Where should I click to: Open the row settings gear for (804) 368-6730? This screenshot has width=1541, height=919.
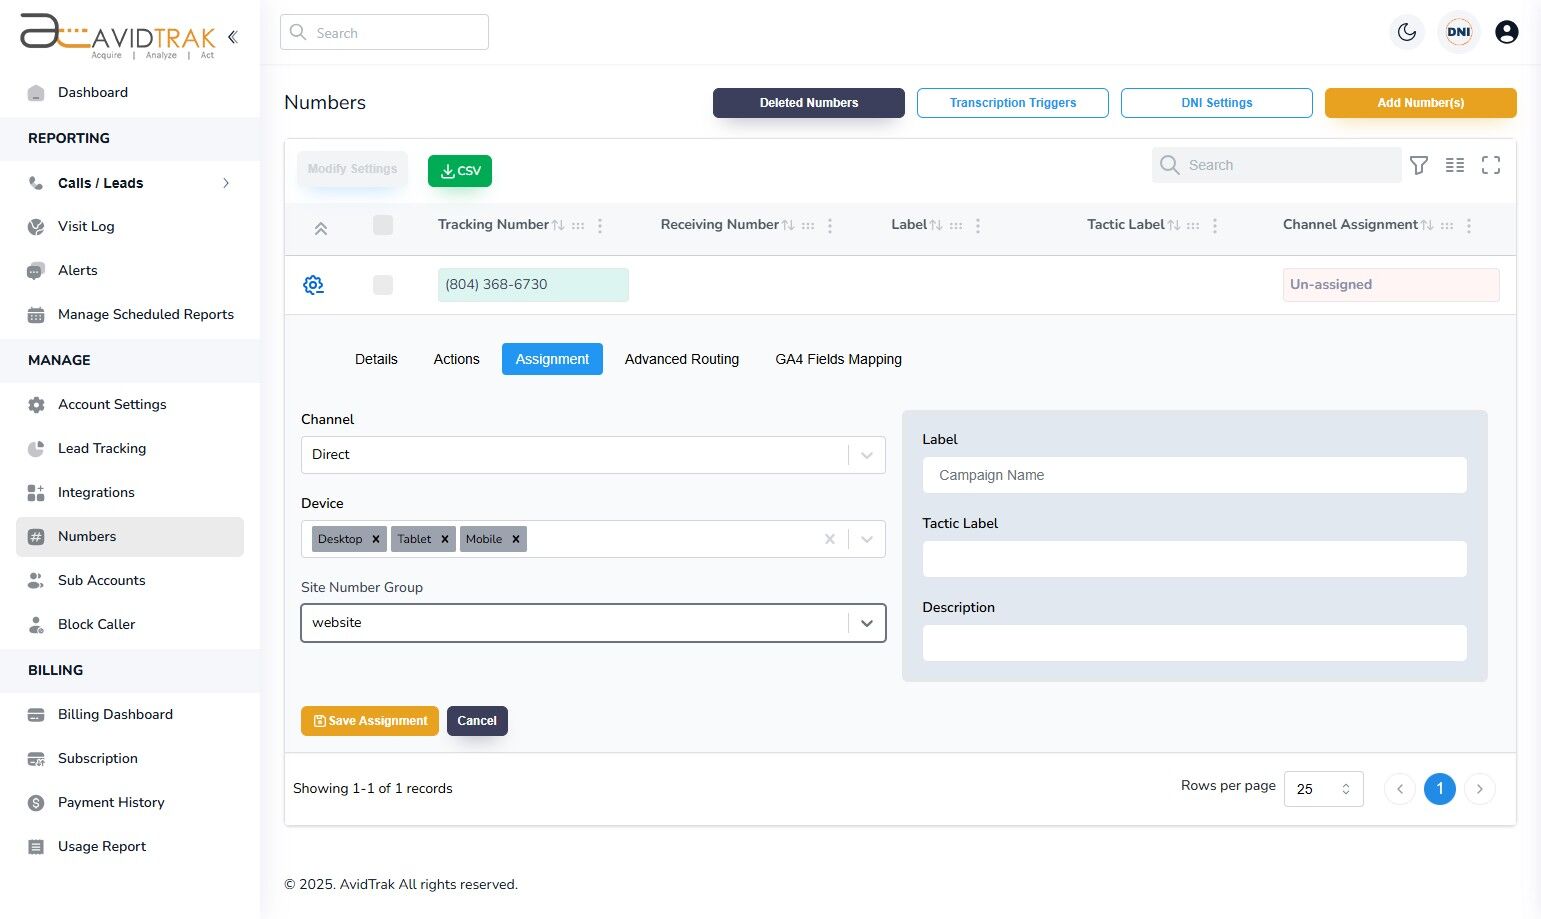pos(313,284)
